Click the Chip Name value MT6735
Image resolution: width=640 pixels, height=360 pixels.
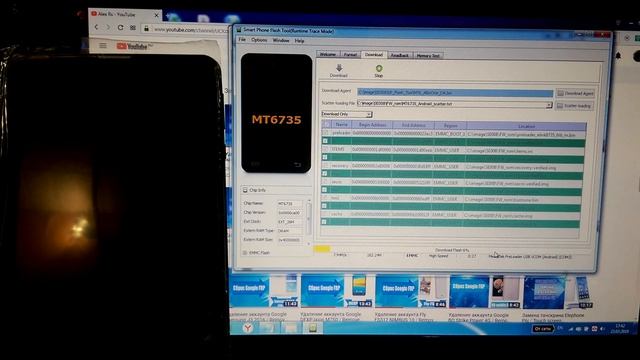(289, 203)
